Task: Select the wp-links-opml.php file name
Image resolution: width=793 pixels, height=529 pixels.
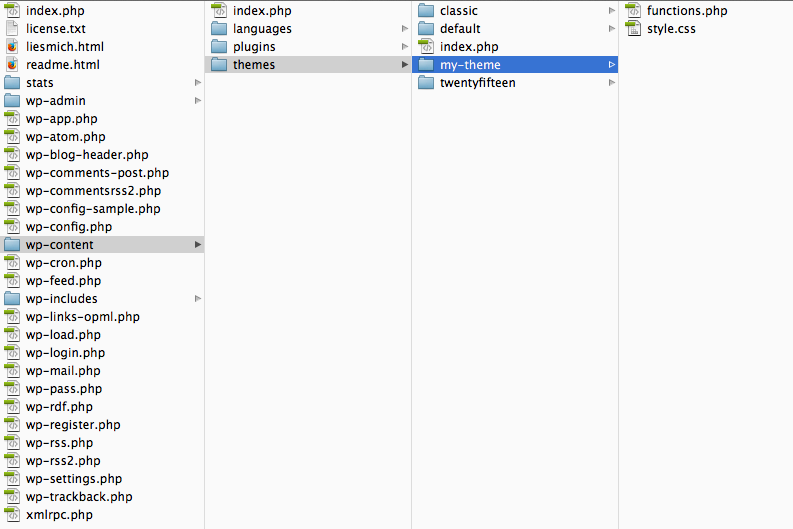Action: click(x=83, y=317)
